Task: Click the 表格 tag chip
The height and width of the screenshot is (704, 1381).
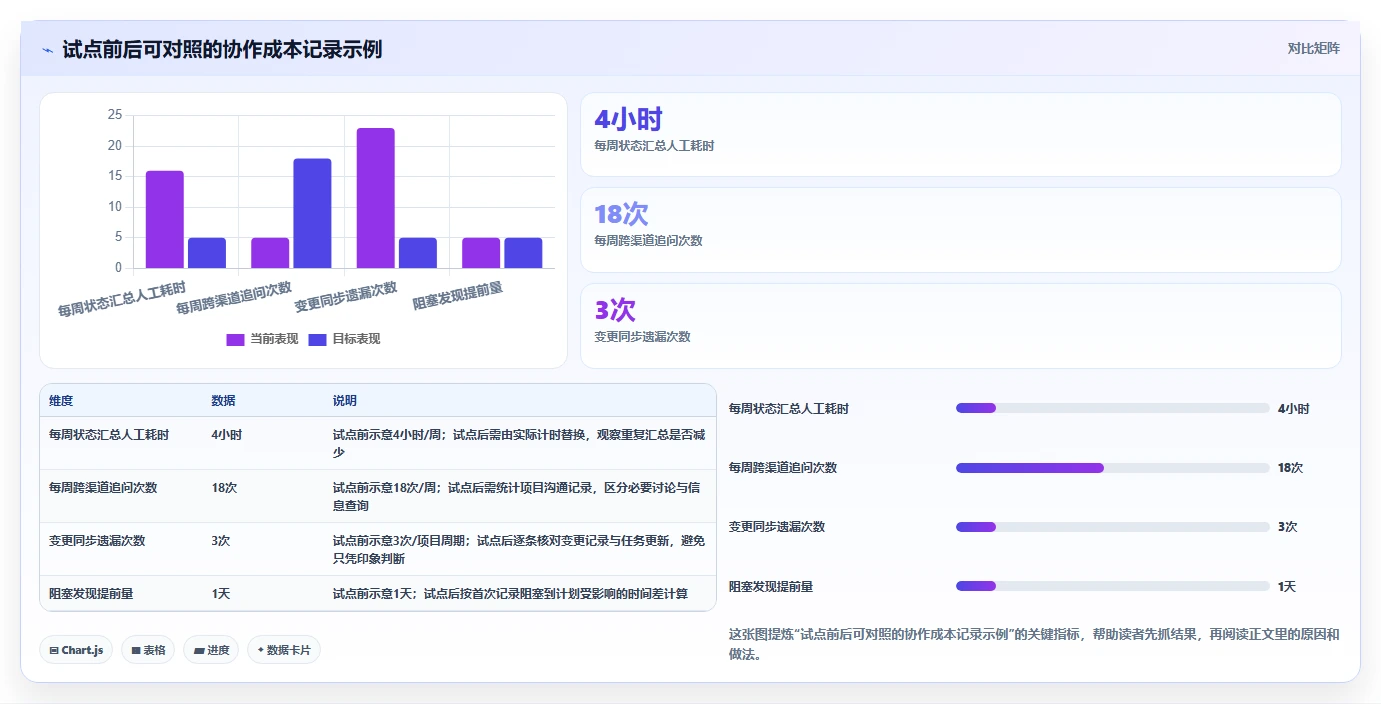Action: tap(148, 650)
